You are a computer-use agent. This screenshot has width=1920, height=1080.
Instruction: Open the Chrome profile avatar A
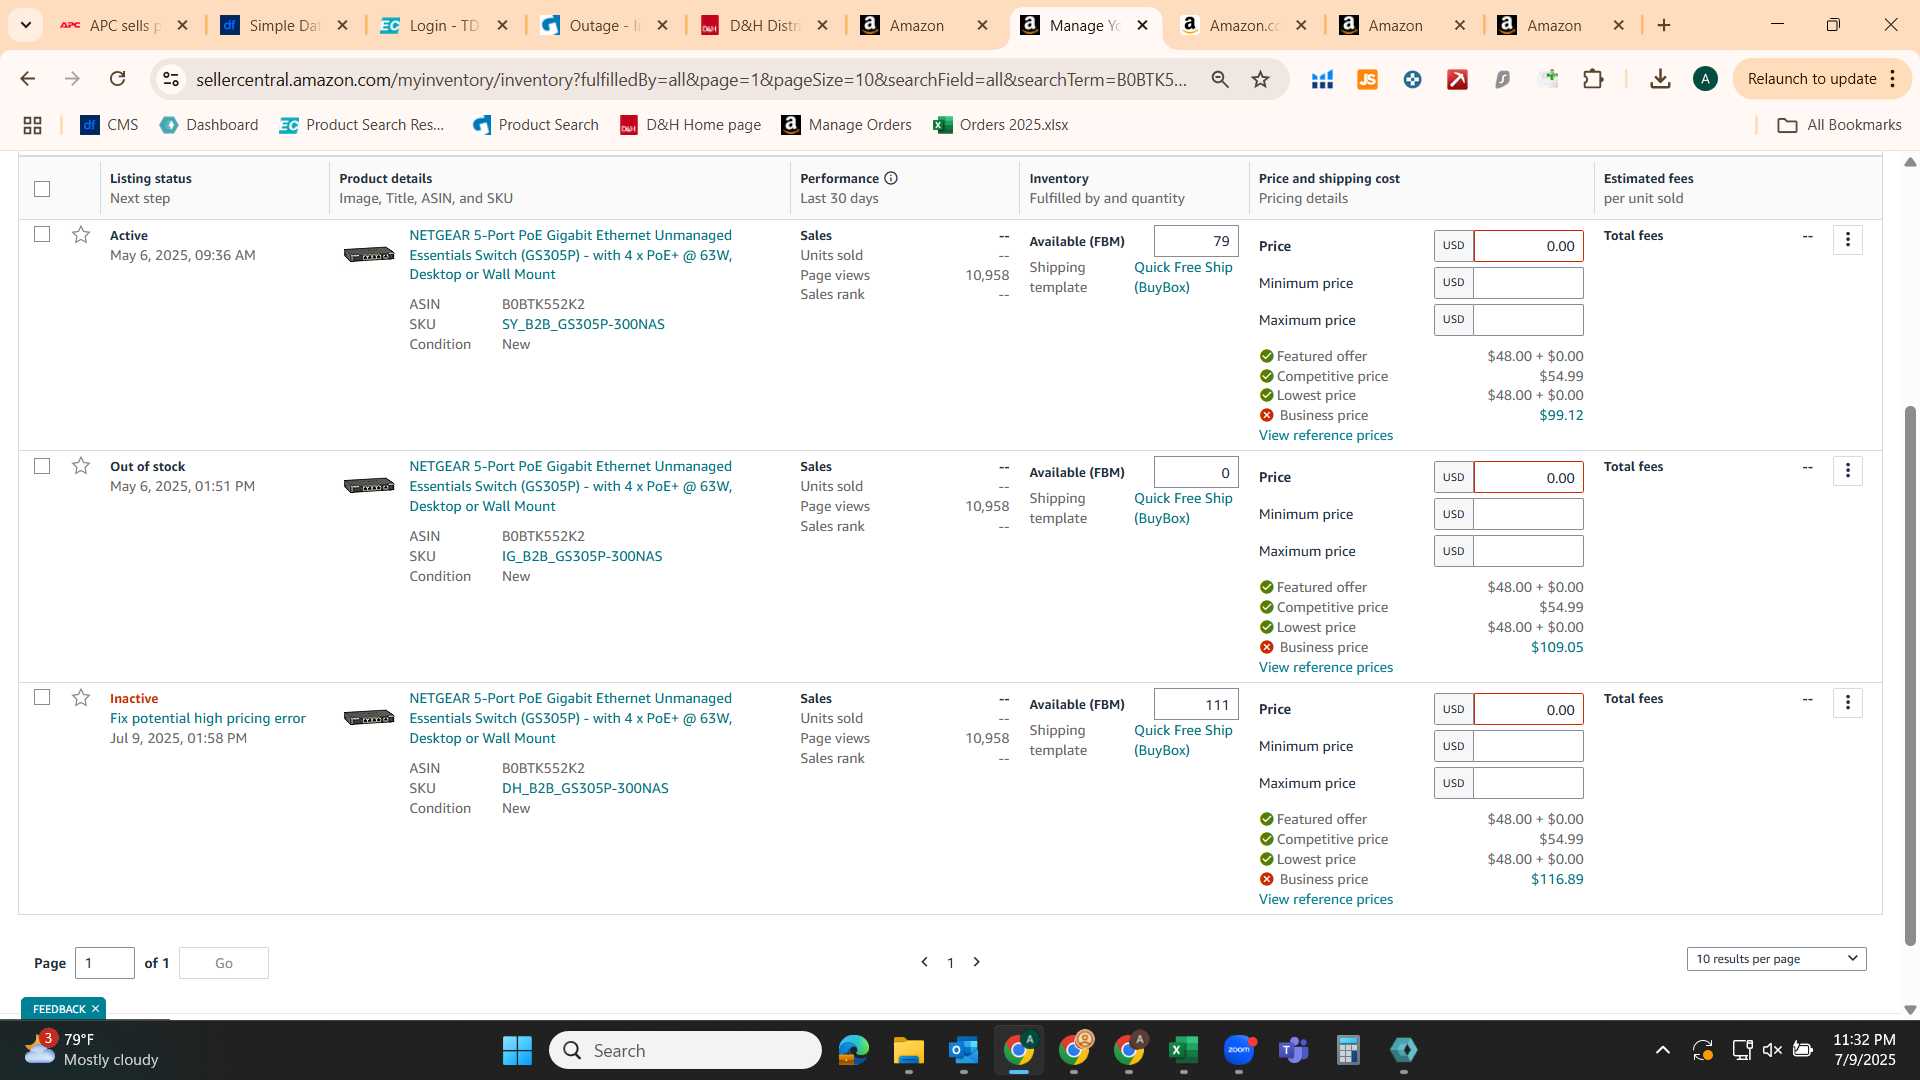[x=1705, y=79]
